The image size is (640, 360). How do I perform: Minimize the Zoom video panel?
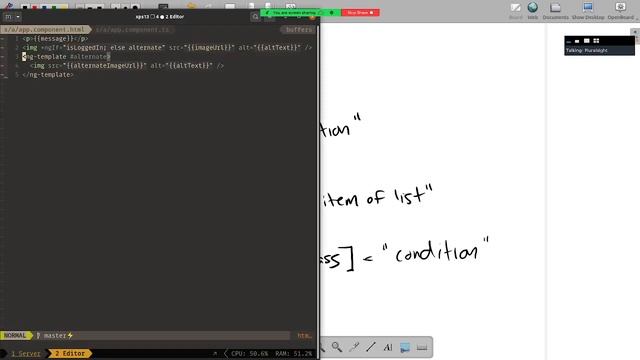click(x=569, y=41)
